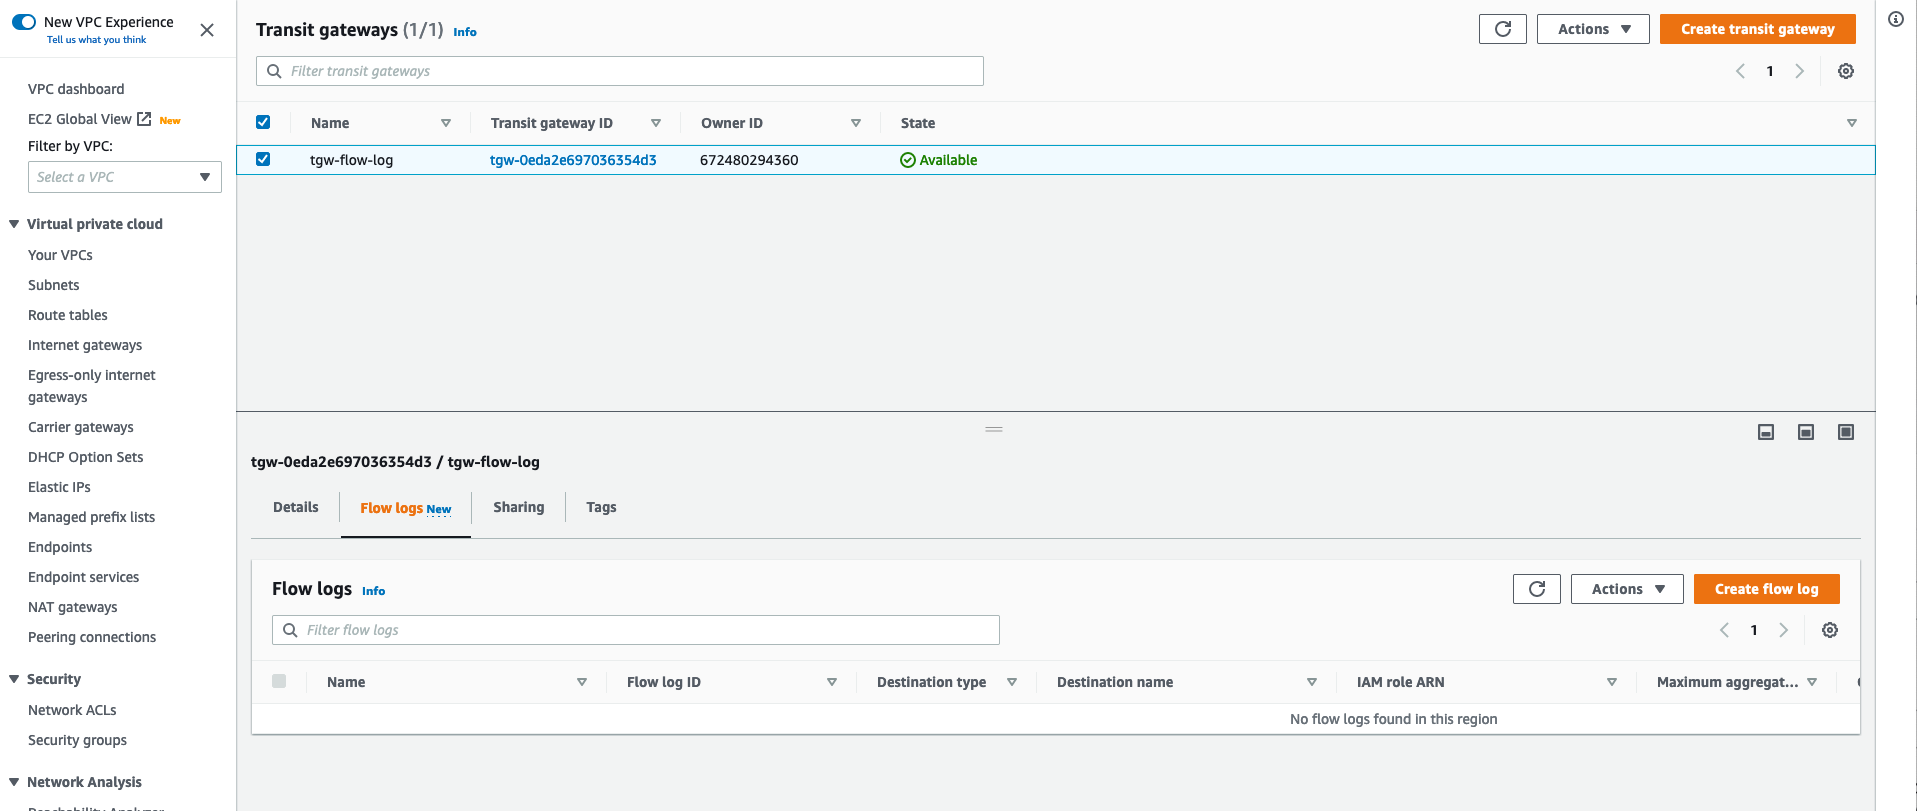Uncheck the select-all transit gateways checkbox
This screenshot has width=1917, height=811.
(x=263, y=122)
